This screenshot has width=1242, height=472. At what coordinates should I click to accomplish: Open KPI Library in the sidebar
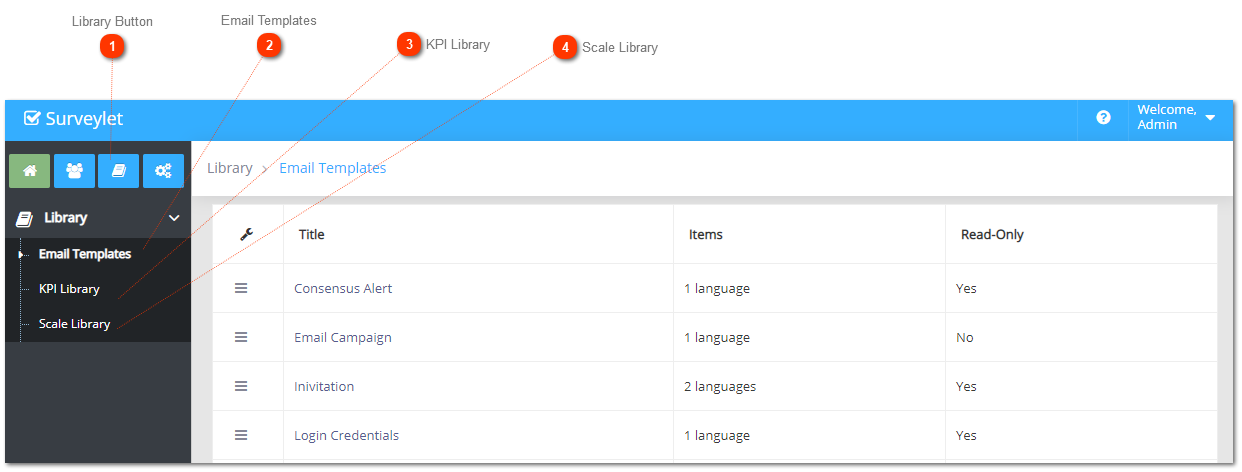(69, 289)
